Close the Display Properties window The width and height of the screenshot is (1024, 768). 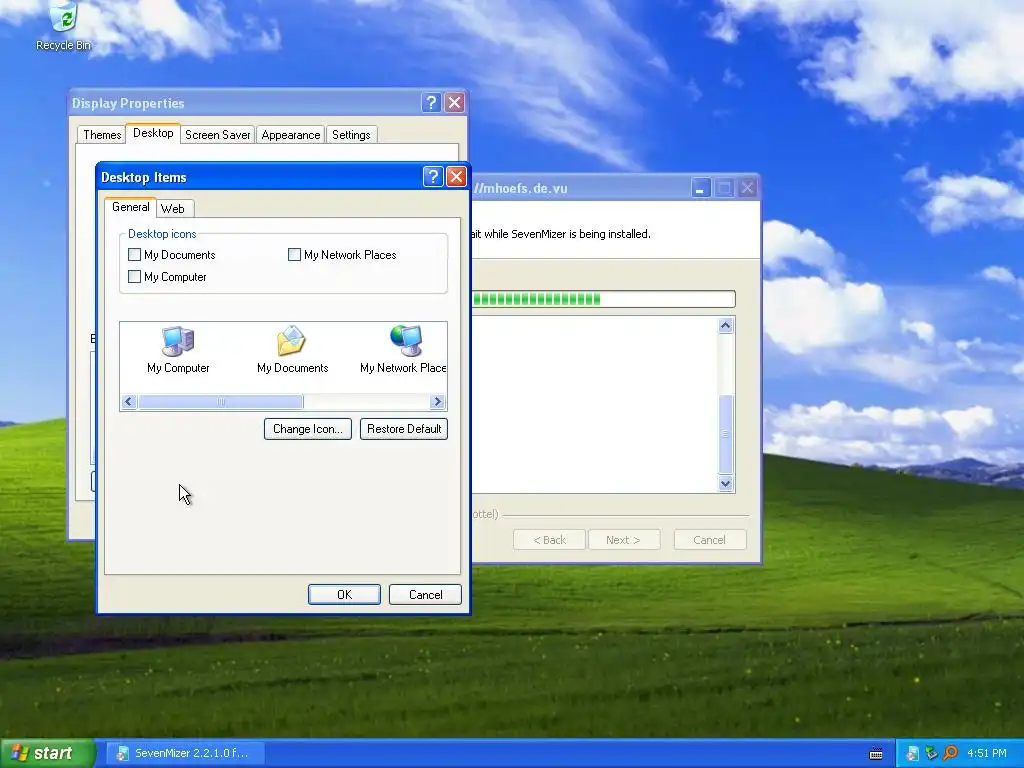[x=455, y=103]
